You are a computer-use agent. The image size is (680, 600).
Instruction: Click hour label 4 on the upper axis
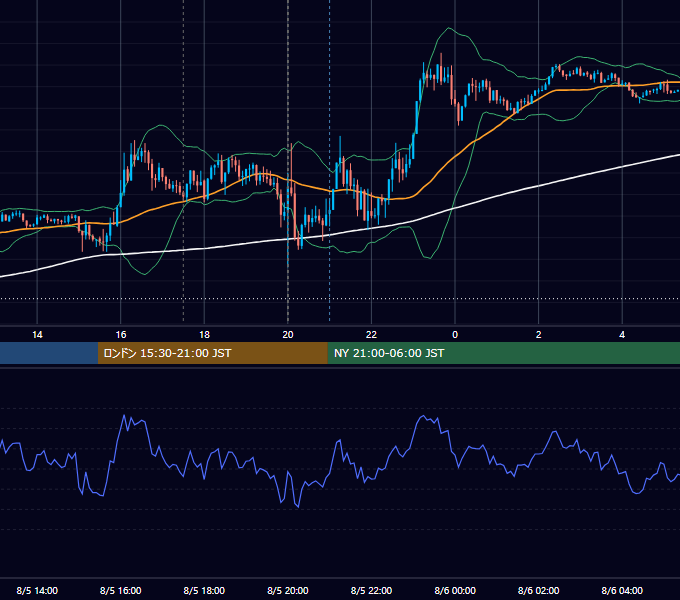click(x=622, y=334)
